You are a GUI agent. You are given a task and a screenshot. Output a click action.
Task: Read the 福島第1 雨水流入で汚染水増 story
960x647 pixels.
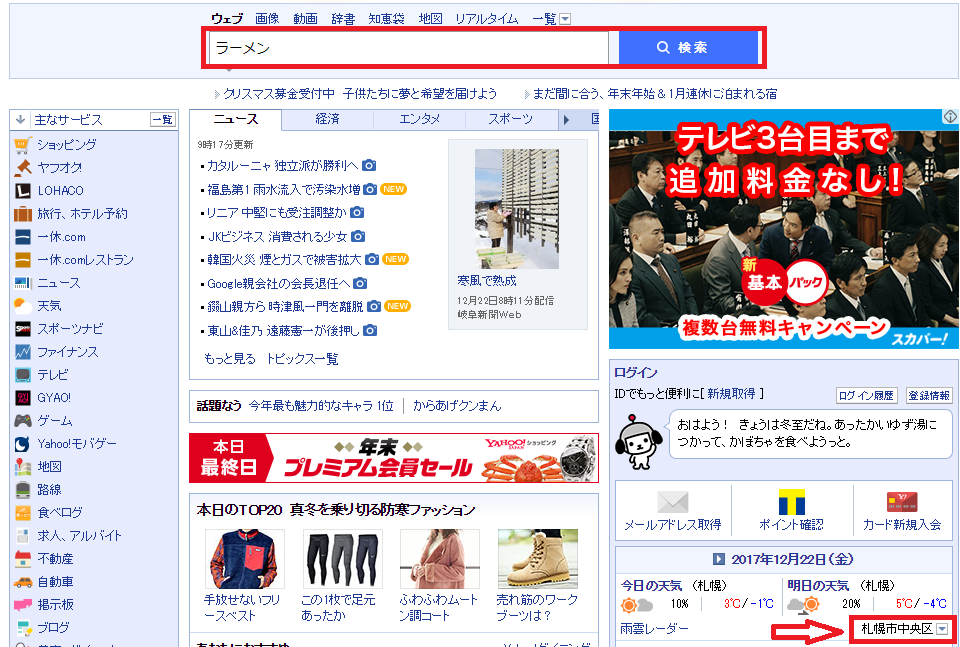(283, 189)
